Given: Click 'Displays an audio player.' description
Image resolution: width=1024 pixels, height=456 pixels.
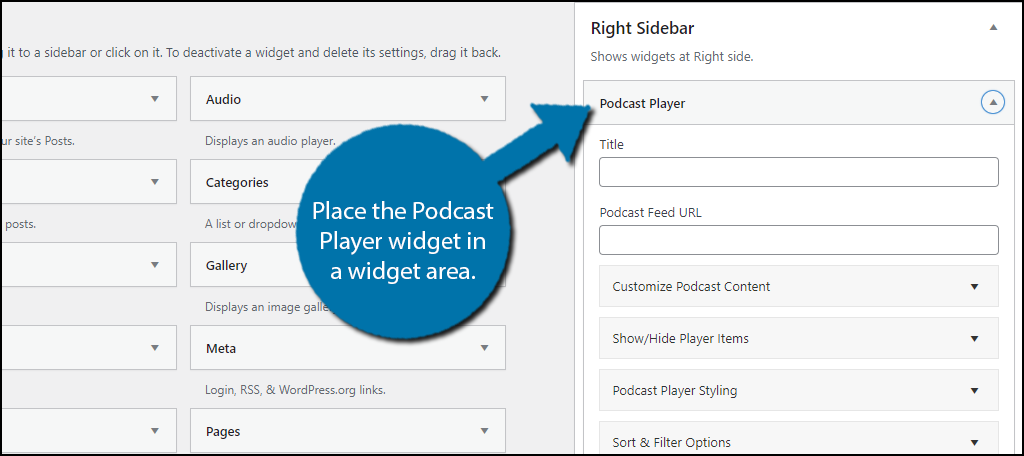Looking at the screenshot, I should click(270, 140).
